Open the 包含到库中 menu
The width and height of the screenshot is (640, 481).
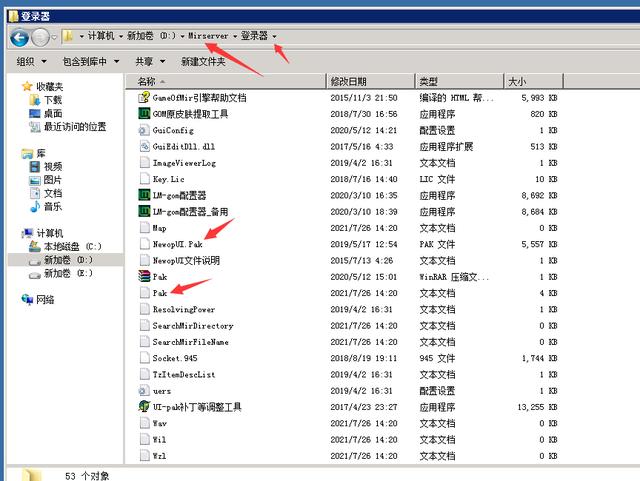click(90, 61)
